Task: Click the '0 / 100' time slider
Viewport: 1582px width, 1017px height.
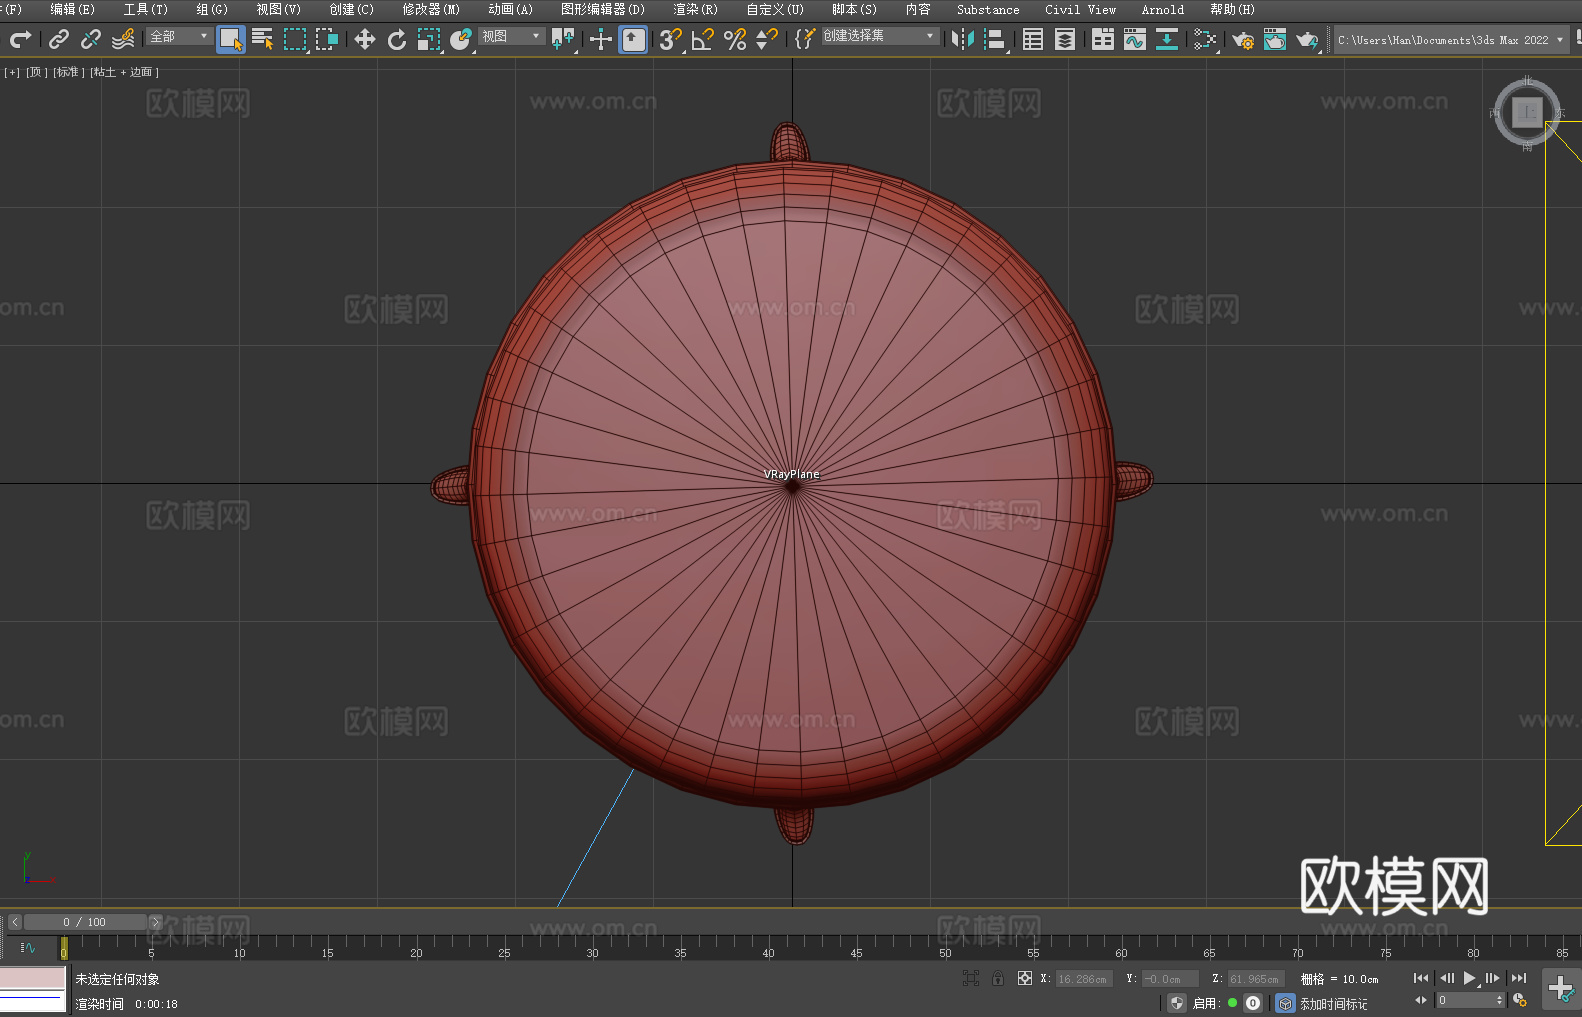Action: pyautogui.click(x=85, y=922)
